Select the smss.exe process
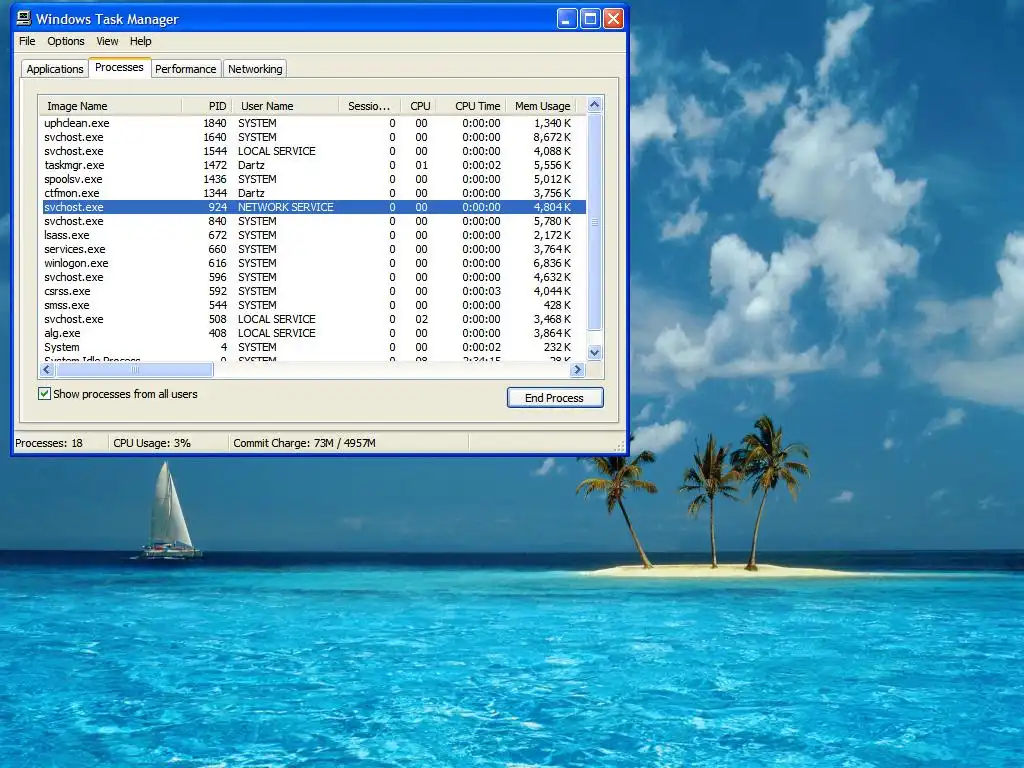 (x=312, y=306)
